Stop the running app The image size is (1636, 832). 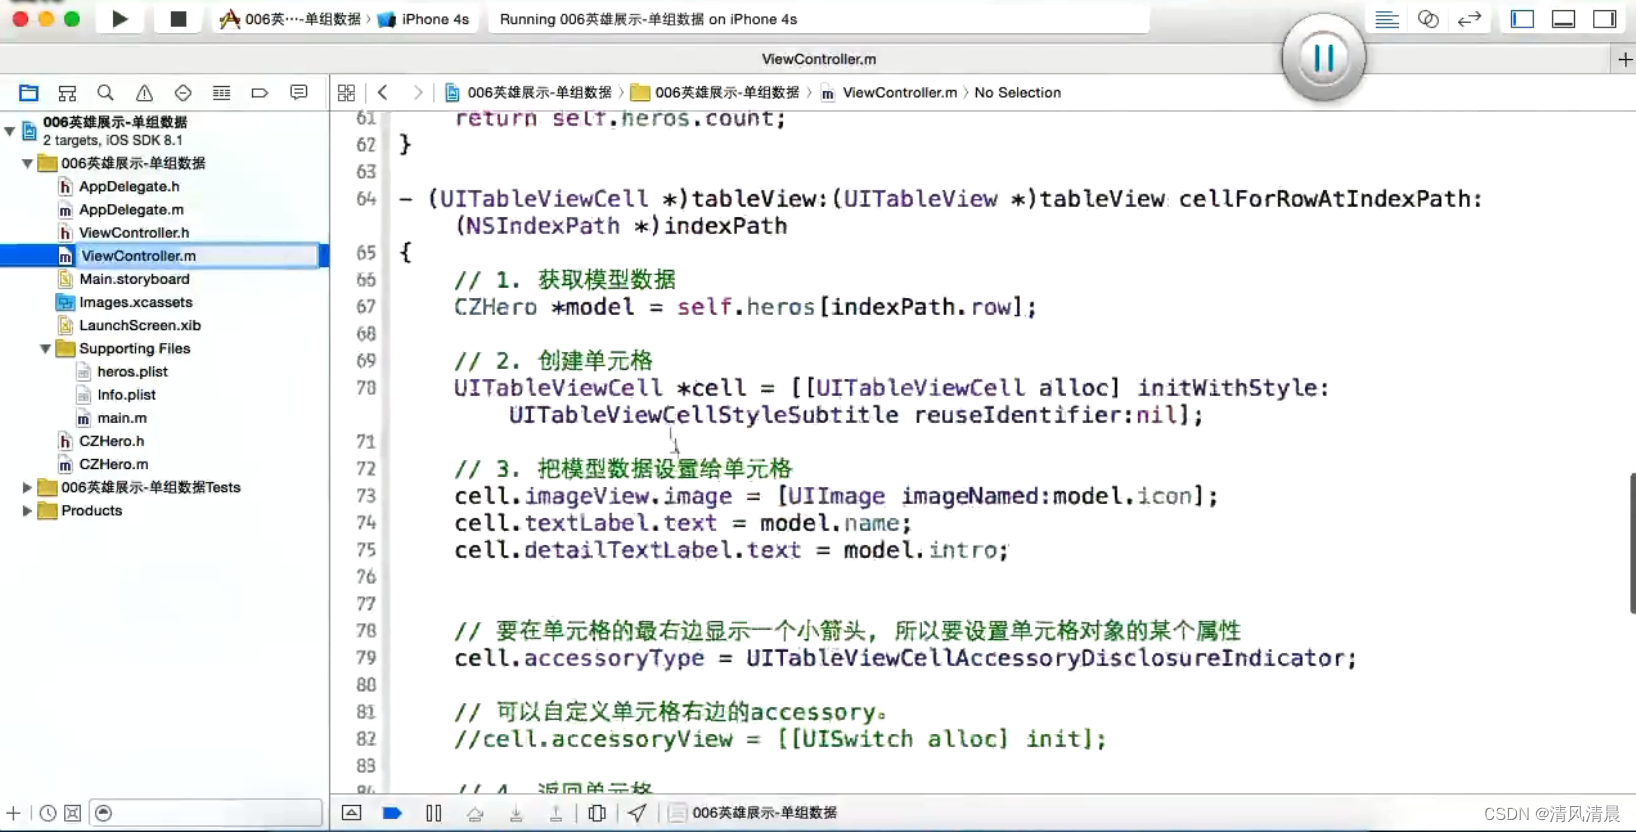pos(178,19)
